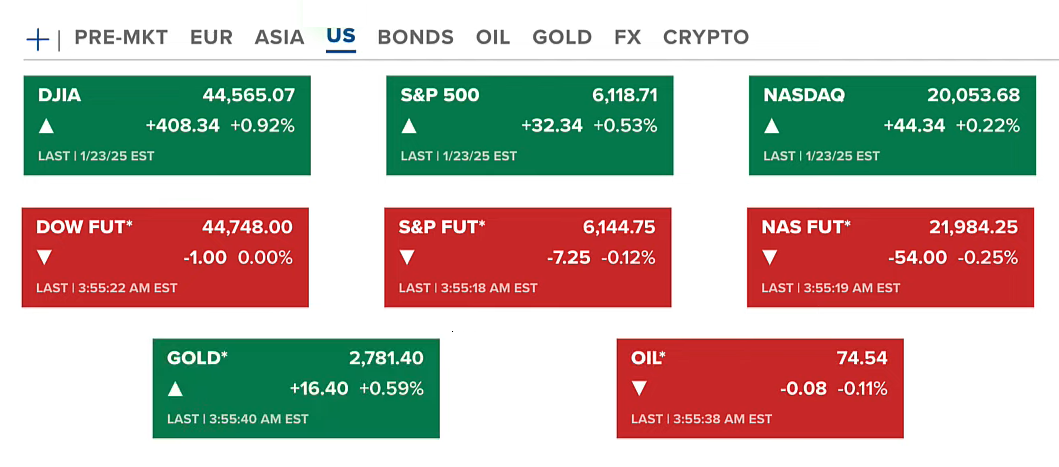This screenshot has height=467, width=1059.
Task: Click the OIL down arrow icon
Action: (639, 388)
